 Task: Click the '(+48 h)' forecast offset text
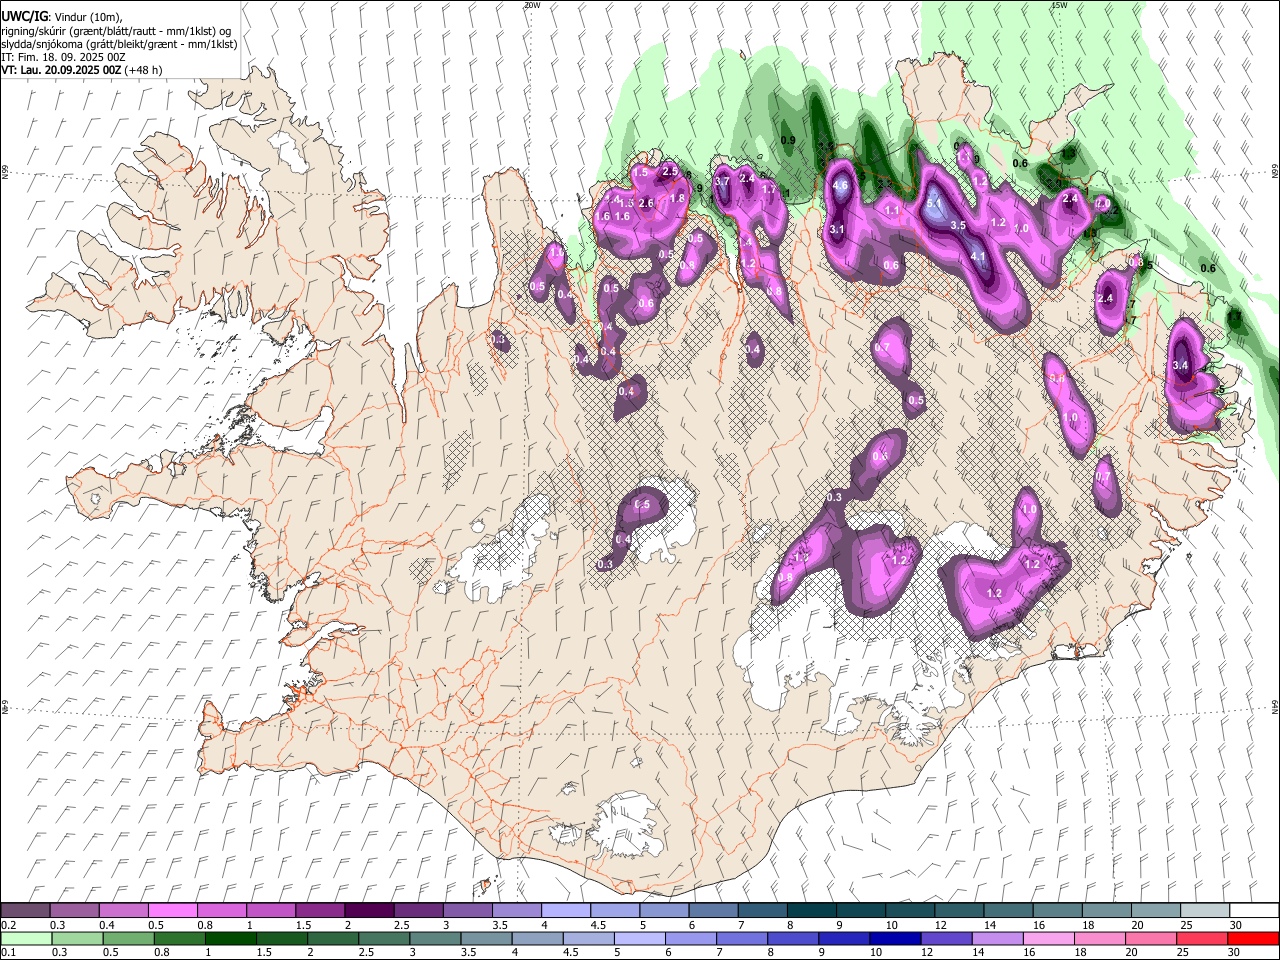tap(144, 70)
